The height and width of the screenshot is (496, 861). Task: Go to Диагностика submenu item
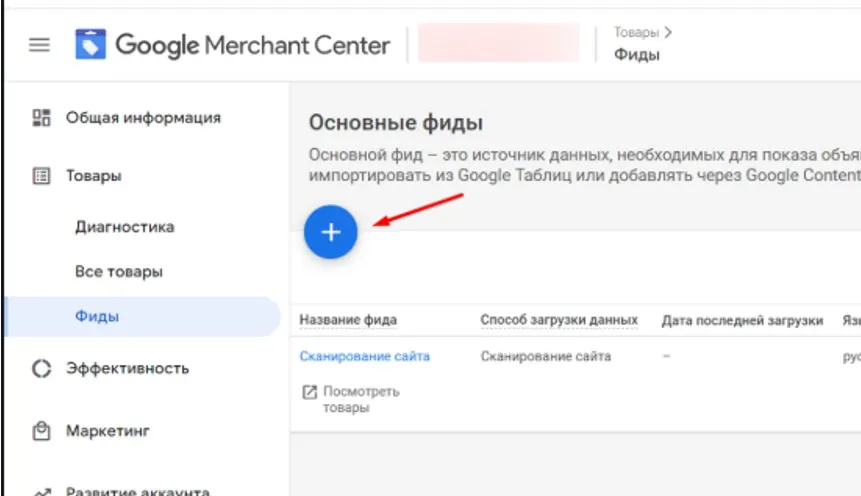[x=125, y=227]
